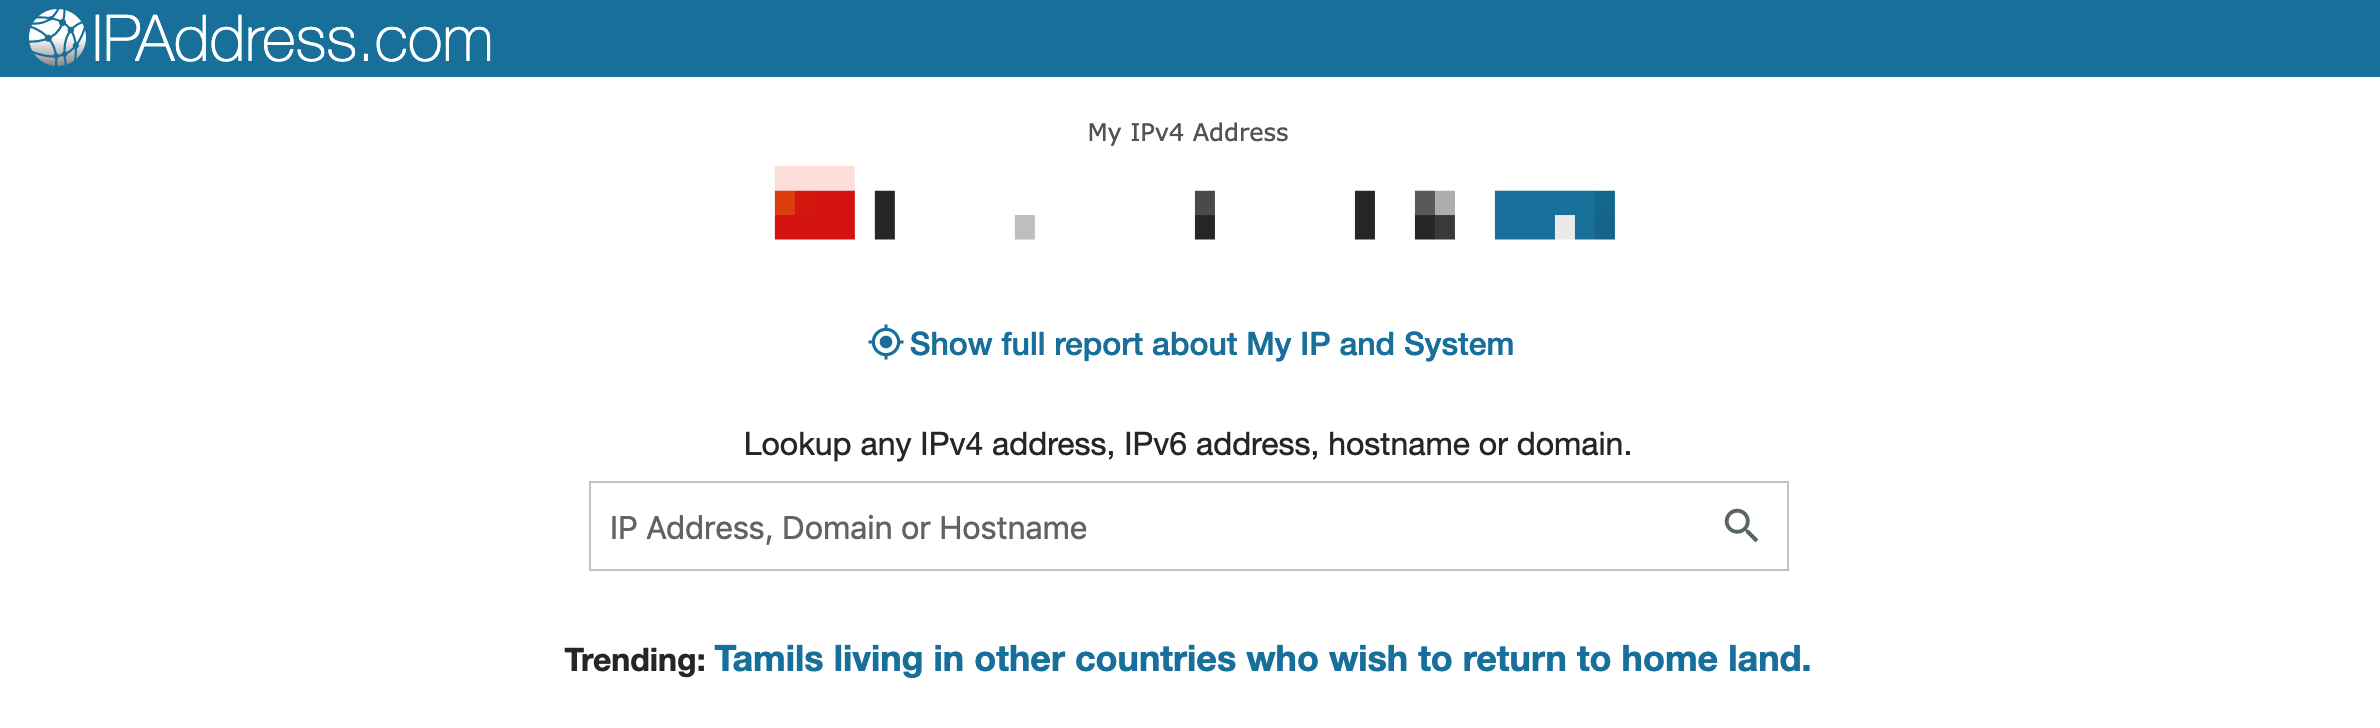Click an empty area of the blue header bar
The image size is (2380, 728).
1400,38
